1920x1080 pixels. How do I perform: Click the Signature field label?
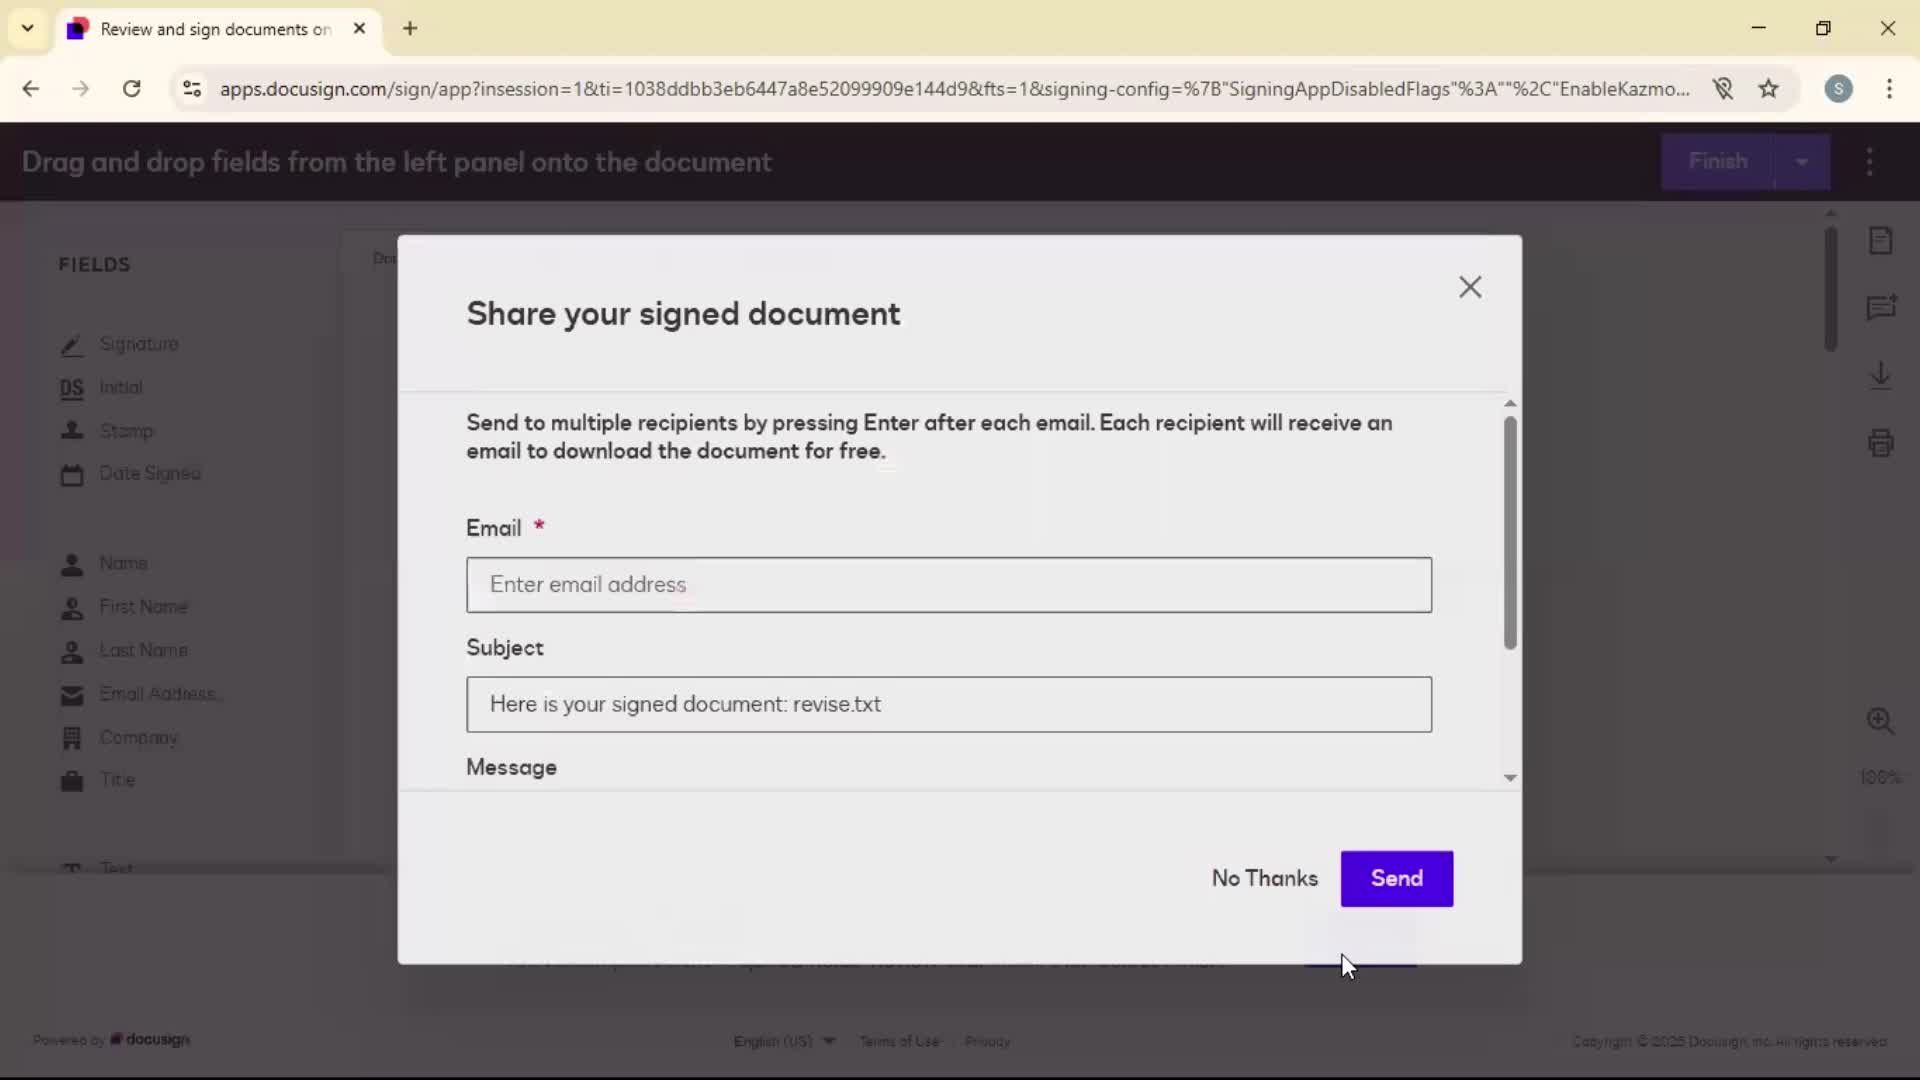tap(139, 344)
